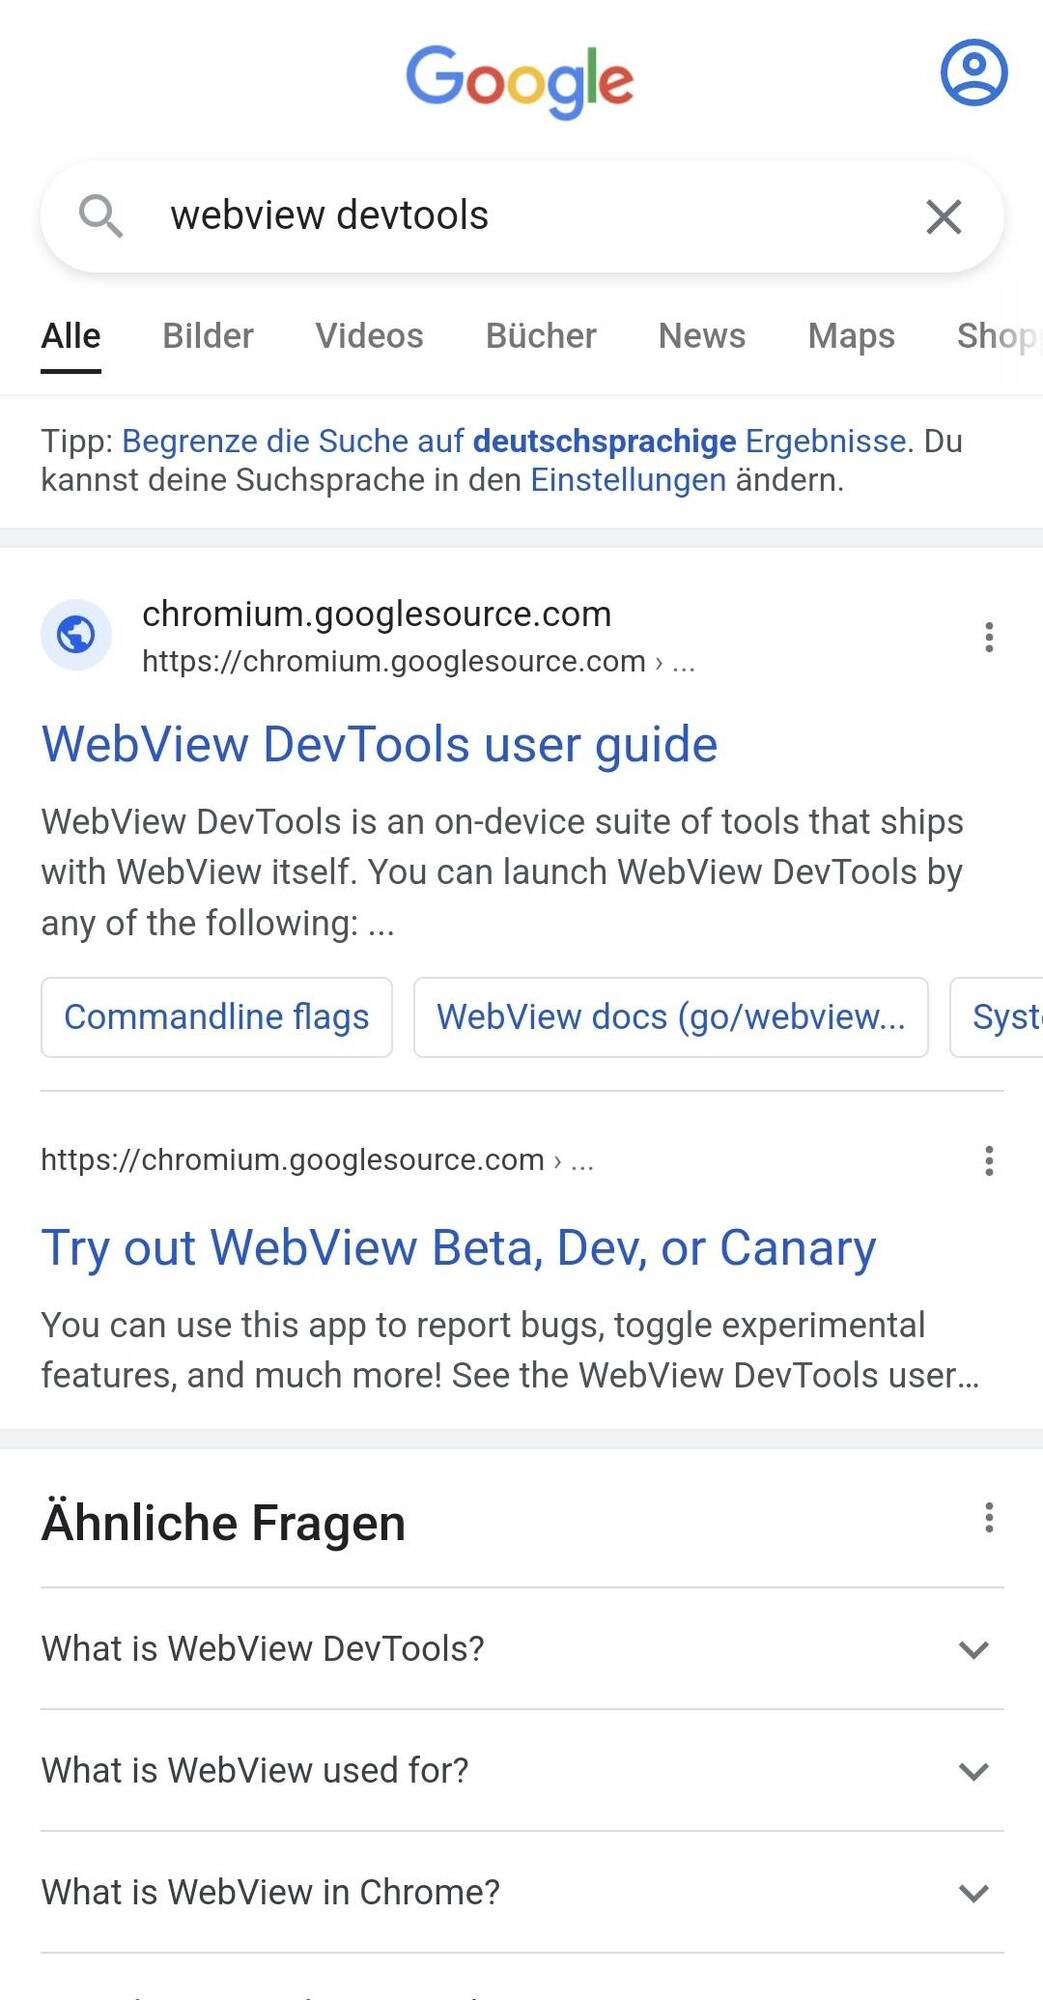
Task: Switch to the Videos tab
Action: point(369,336)
